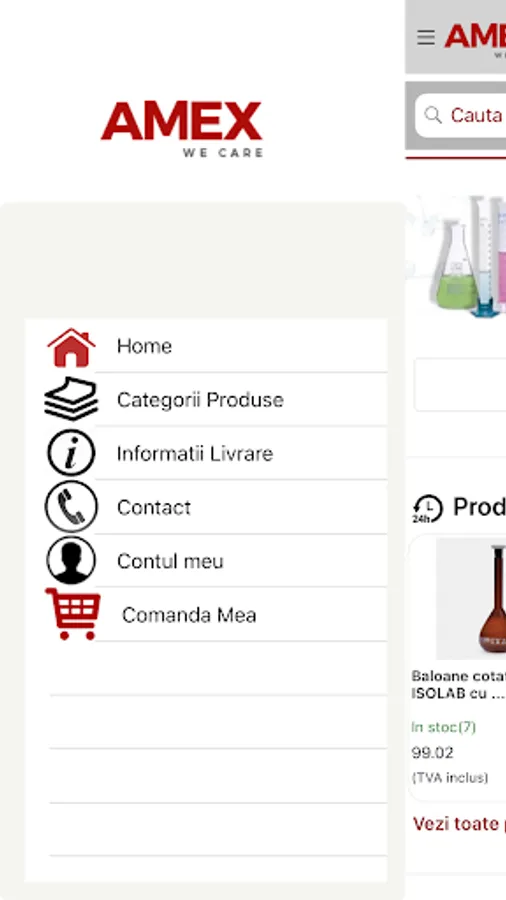Image resolution: width=506 pixels, height=900 pixels.
Task: Click the search magnifier icon
Action: tap(433, 115)
